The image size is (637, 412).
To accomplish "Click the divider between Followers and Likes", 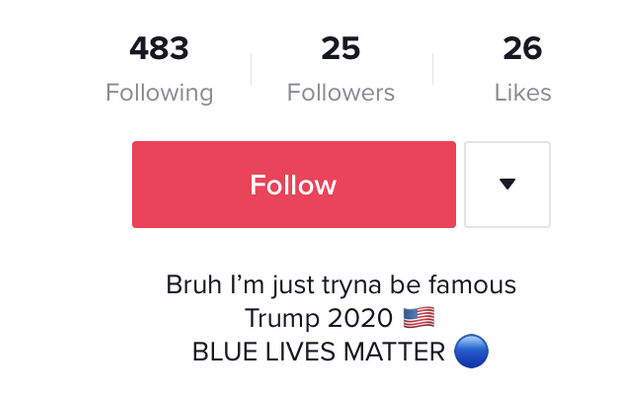I will tap(433, 69).
